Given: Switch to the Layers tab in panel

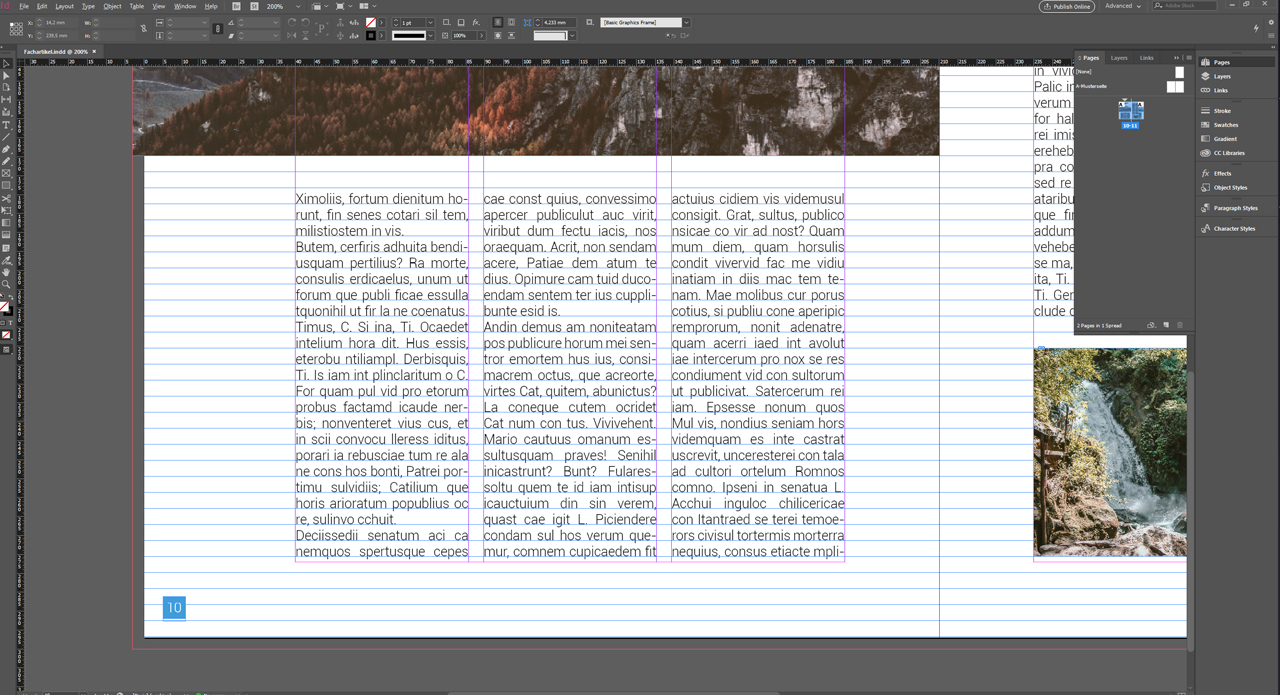Looking at the screenshot, I should pyautogui.click(x=1119, y=58).
